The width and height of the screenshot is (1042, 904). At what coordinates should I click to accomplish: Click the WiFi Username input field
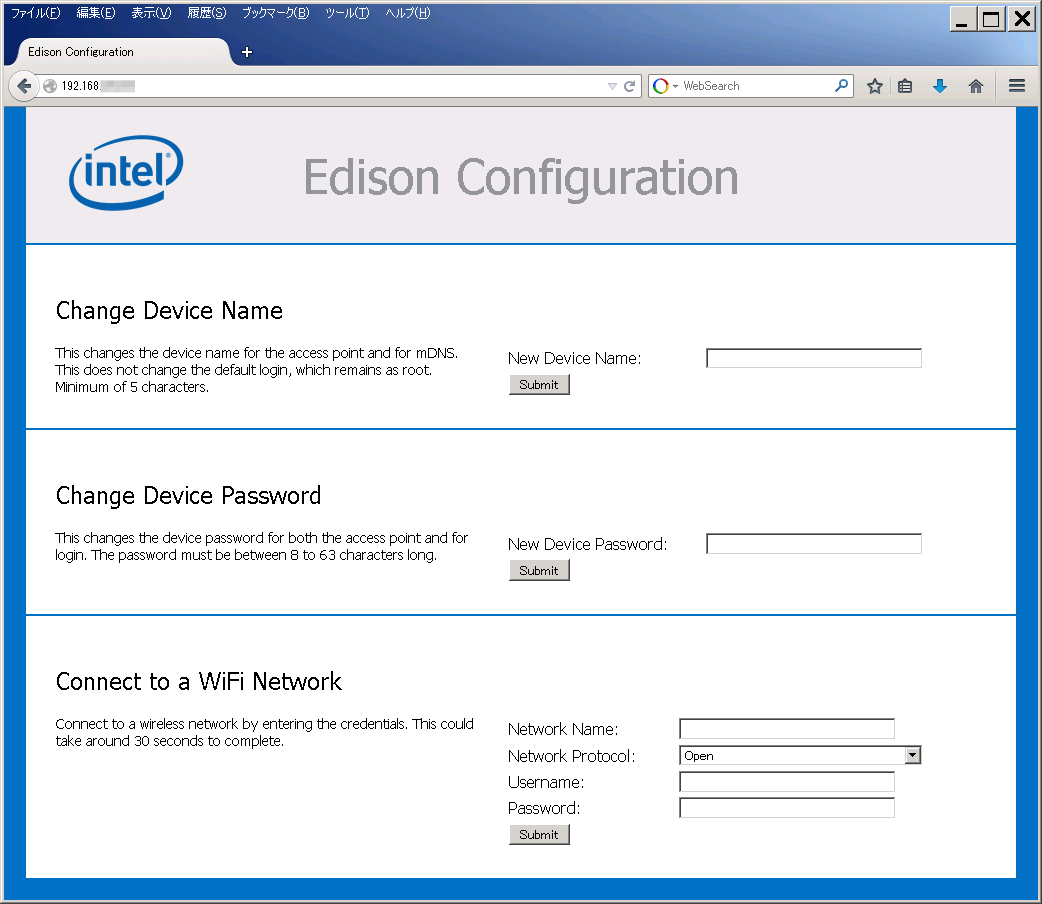click(x=787, y=782)
